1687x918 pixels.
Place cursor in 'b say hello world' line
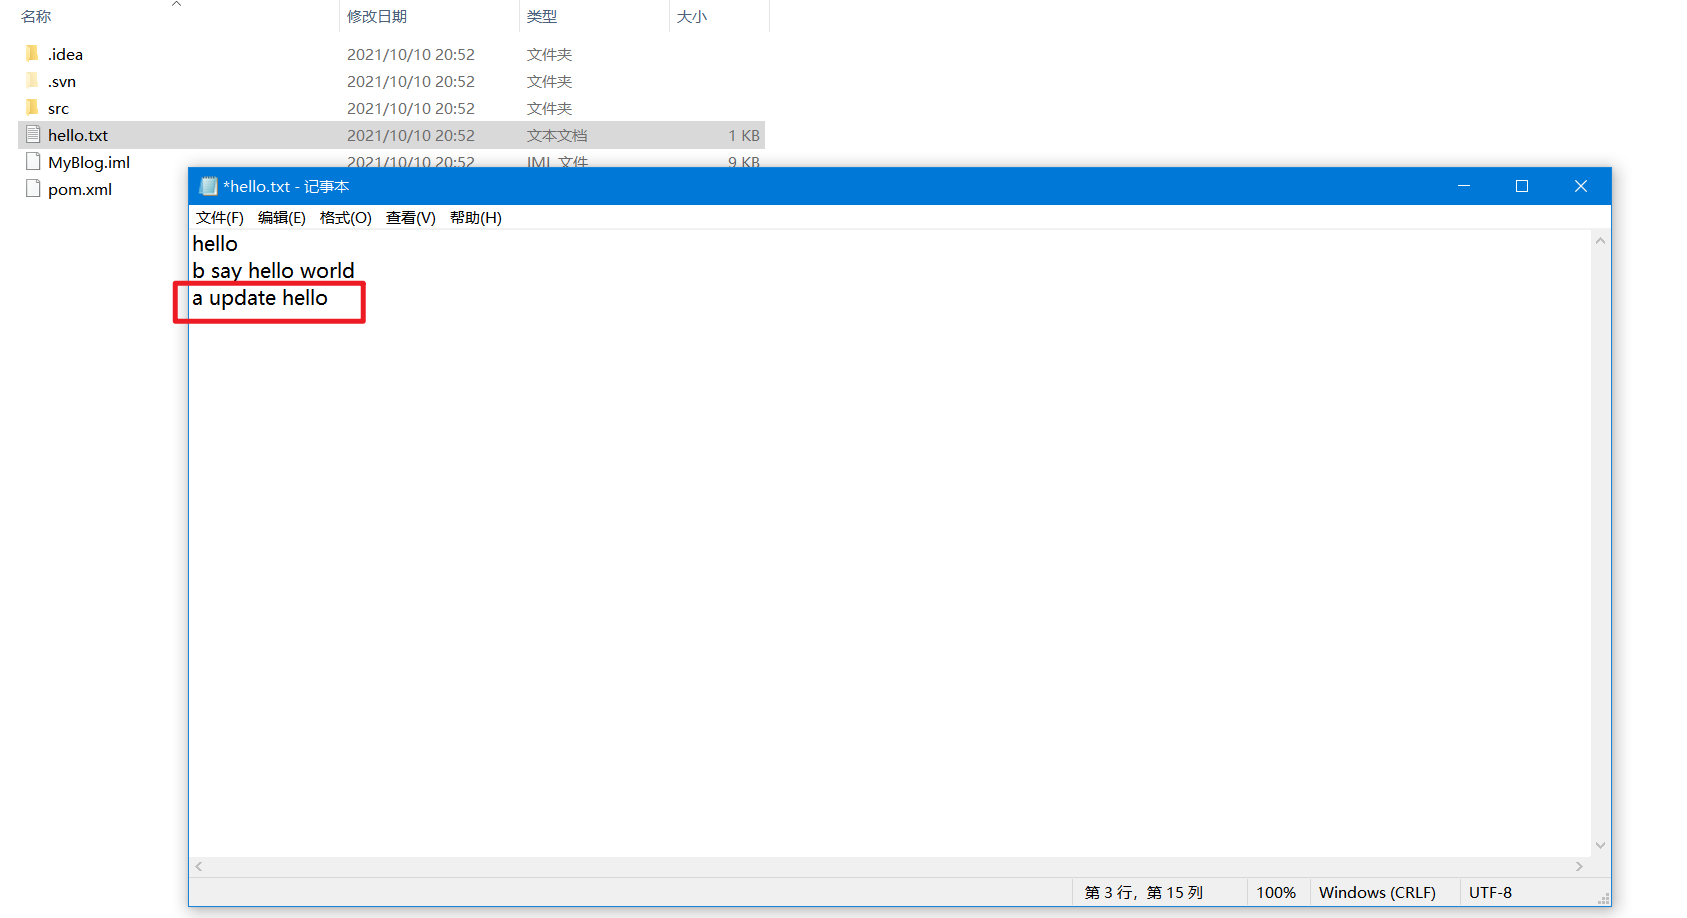click(x=273, y=271)
